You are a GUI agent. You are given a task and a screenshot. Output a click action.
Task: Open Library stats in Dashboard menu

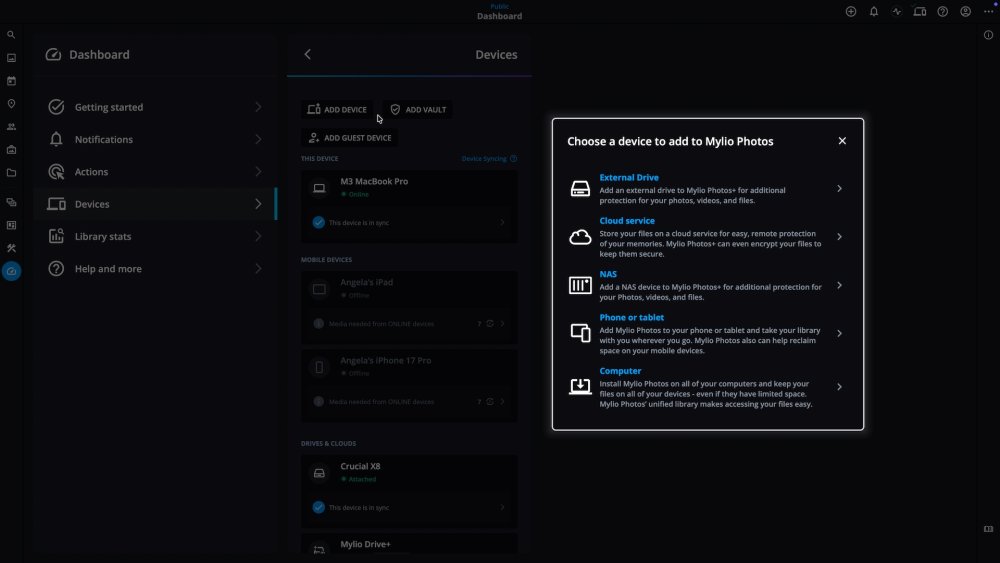[155, 236]
